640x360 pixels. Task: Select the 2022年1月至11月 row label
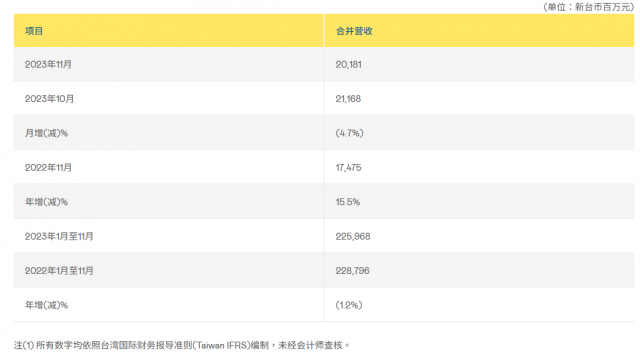(x=59, y=271)
